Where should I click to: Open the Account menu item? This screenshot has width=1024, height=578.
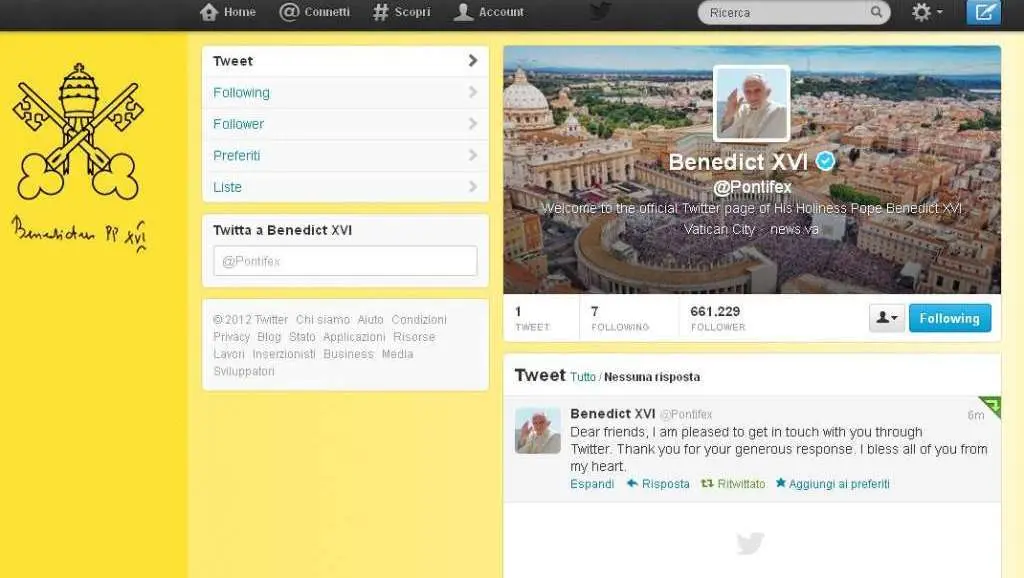488,12
